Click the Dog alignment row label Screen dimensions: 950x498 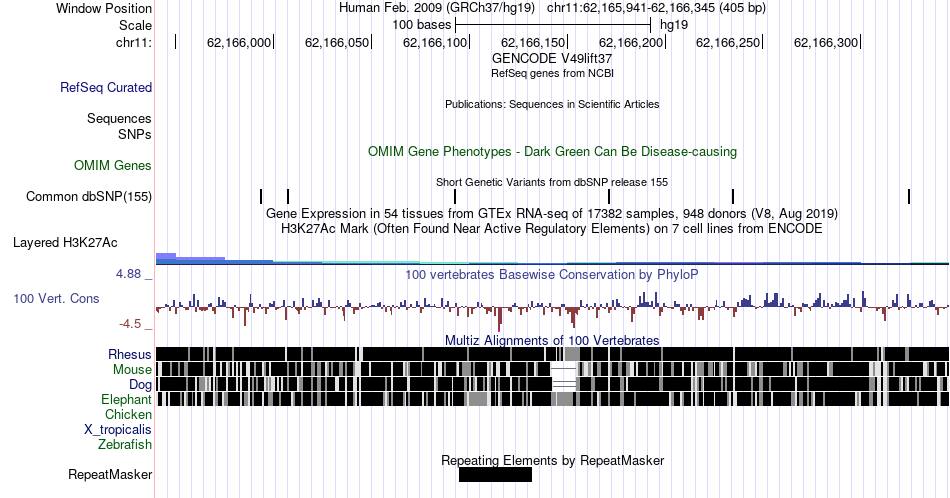click(141, 385)
